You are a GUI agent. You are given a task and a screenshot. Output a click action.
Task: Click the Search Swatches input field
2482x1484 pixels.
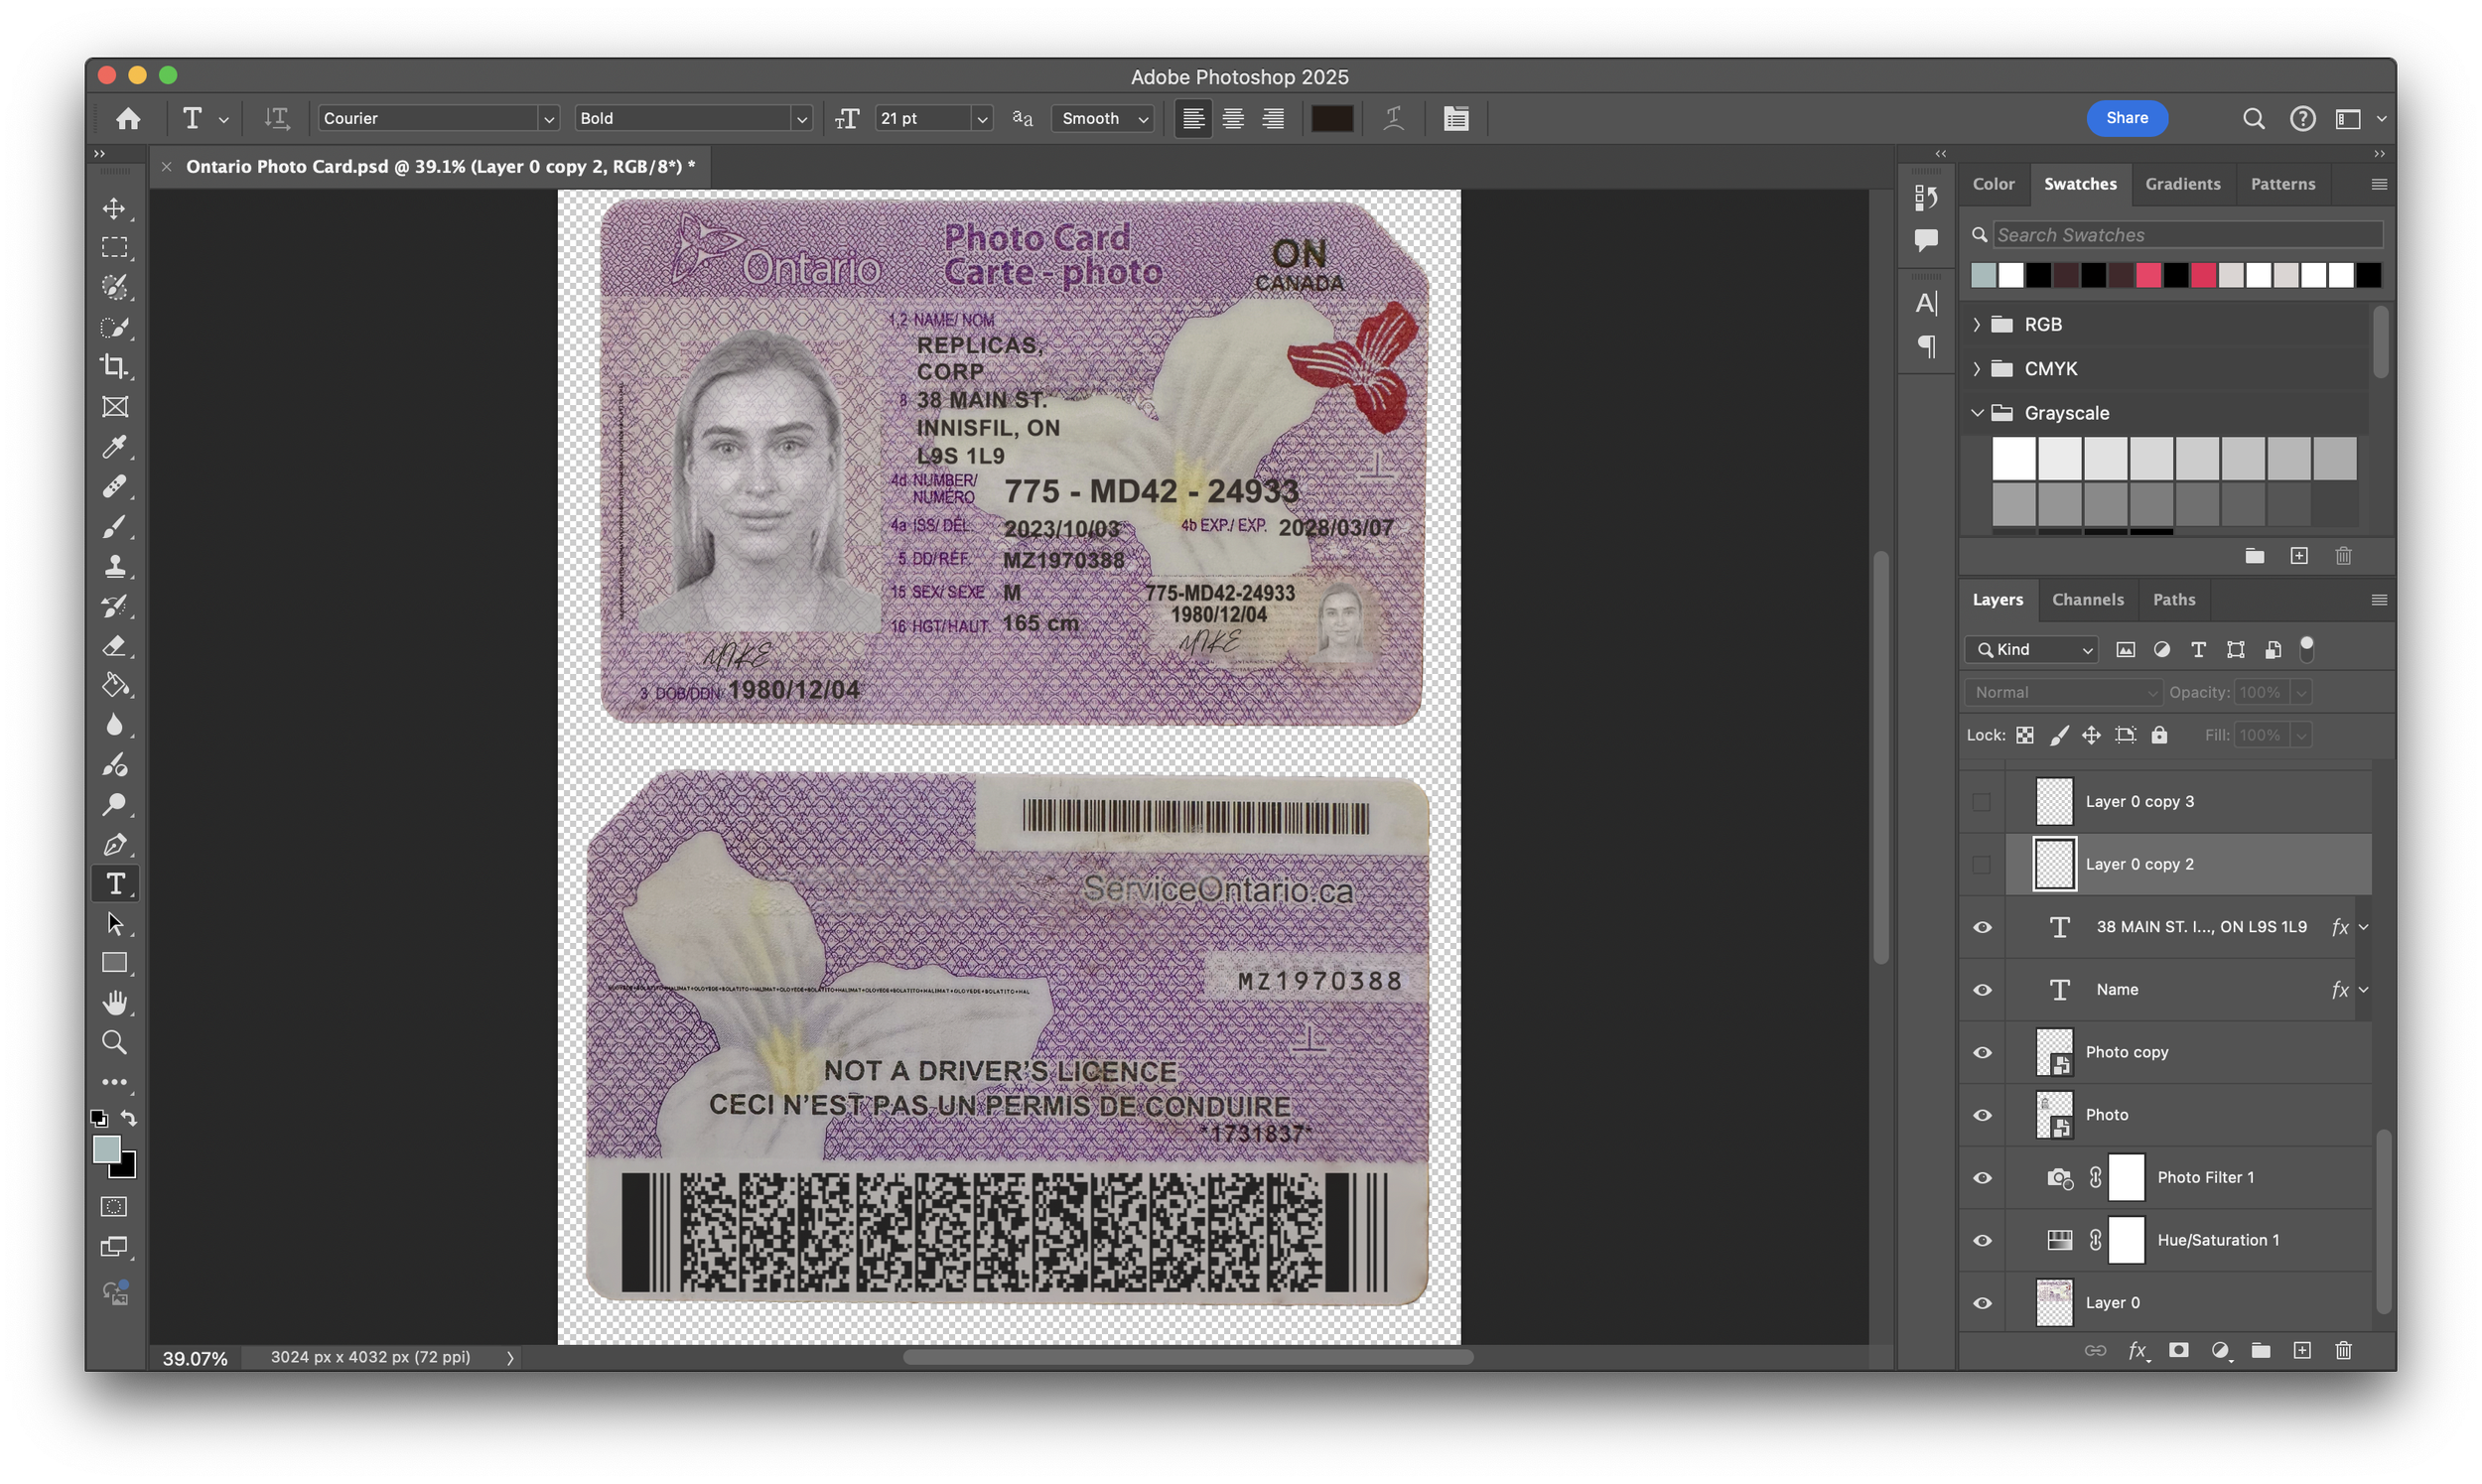(2186, 235)
